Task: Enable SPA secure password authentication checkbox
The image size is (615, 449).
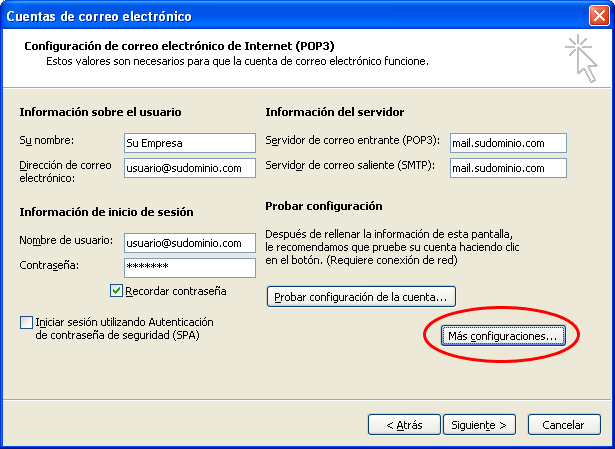Action: click(26, 323)
